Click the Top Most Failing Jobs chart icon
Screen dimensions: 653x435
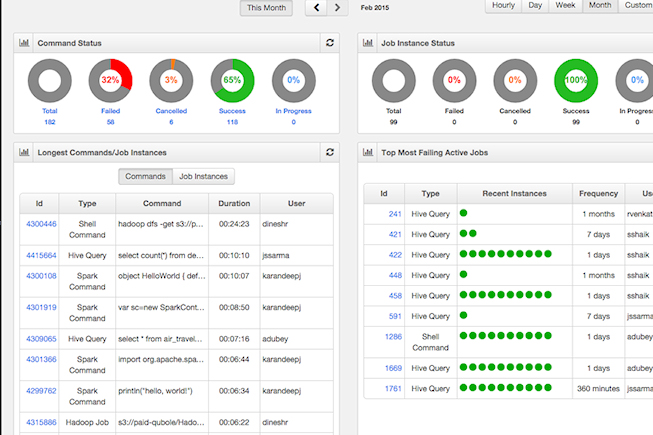pos(369,152)
